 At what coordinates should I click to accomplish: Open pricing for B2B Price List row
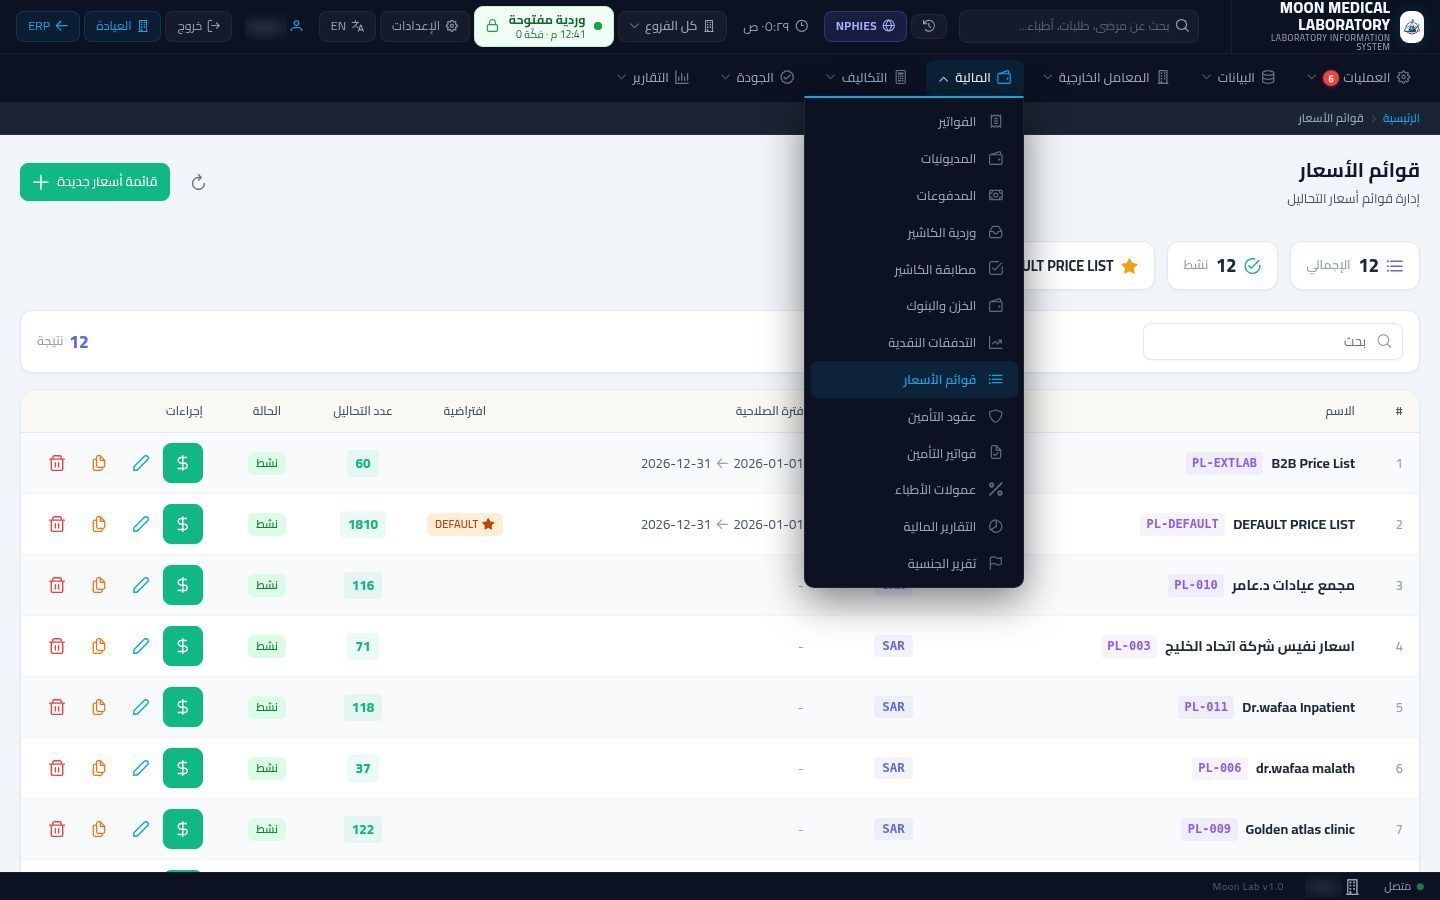[x=183, y=463]
